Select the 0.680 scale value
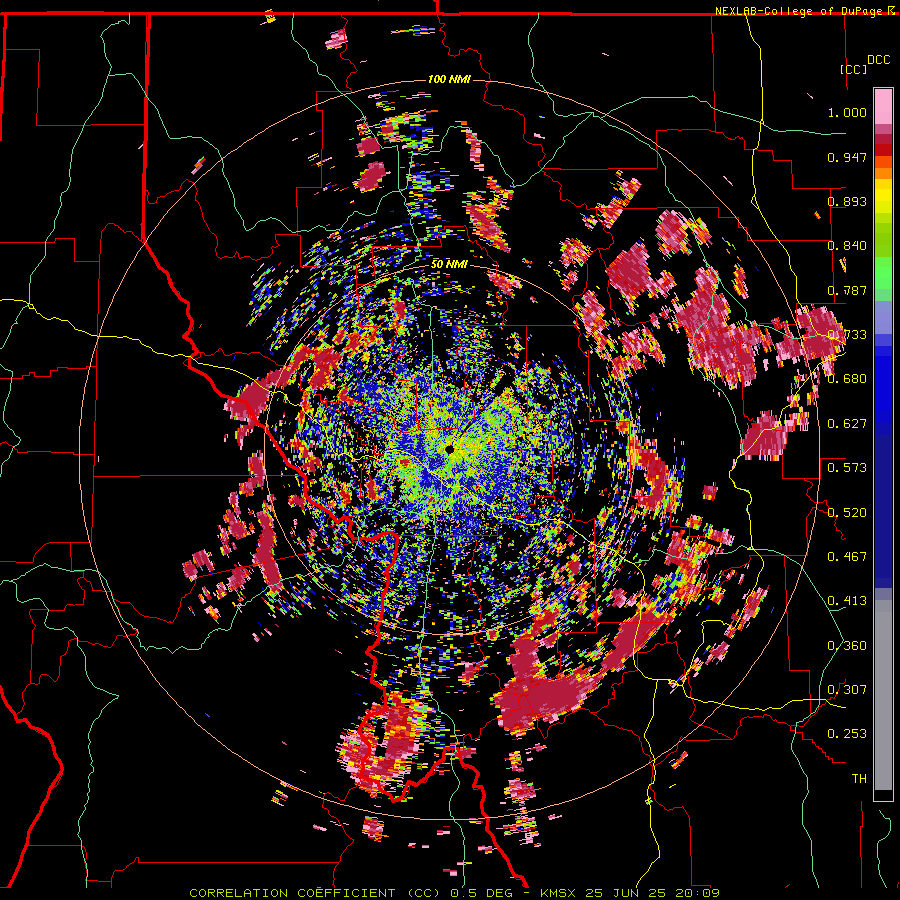 click(847, 379)
